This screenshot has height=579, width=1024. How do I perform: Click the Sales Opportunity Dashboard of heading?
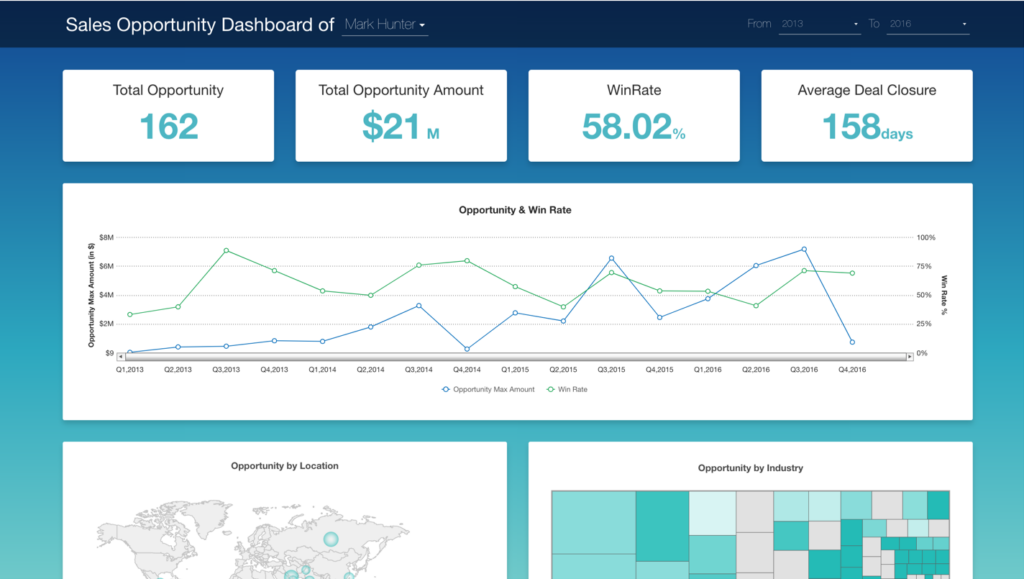tap(200, 25)
